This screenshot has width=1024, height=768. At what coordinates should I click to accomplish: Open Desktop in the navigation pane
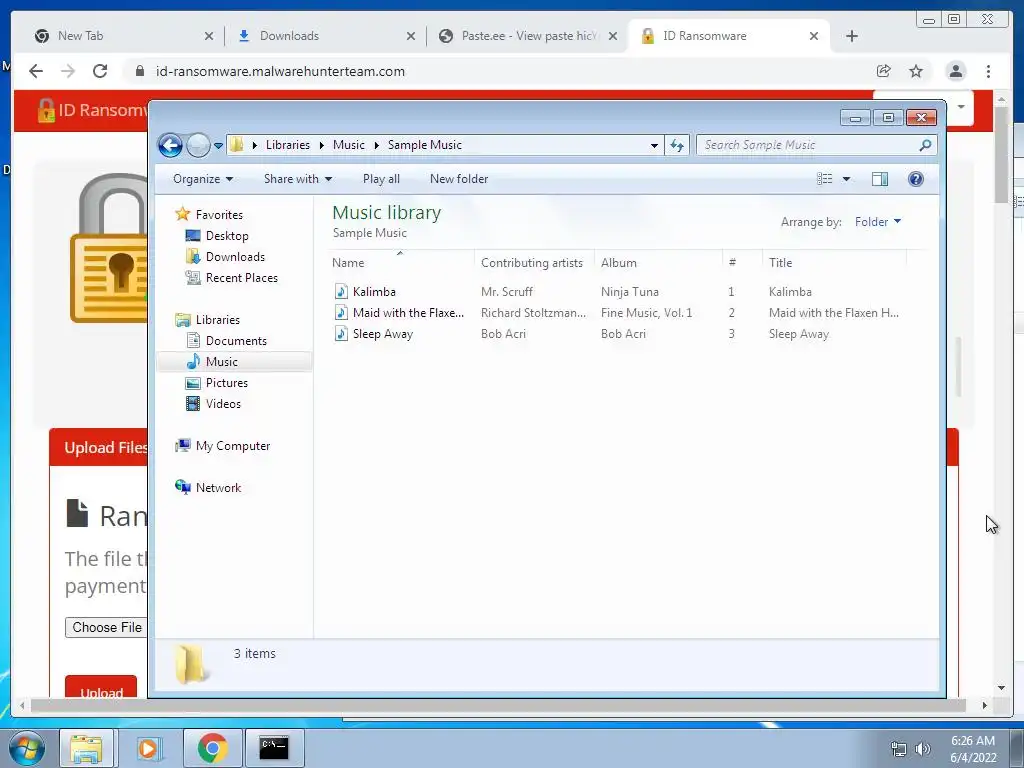[227, 236]
